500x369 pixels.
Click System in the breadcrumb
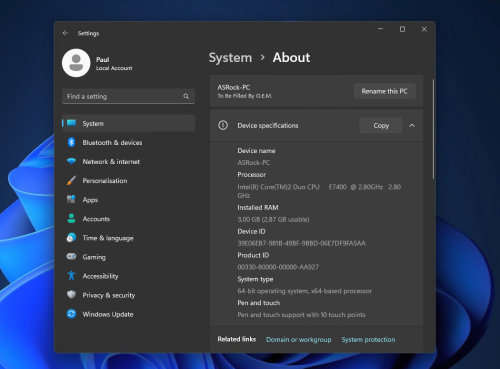coord(230,58)
